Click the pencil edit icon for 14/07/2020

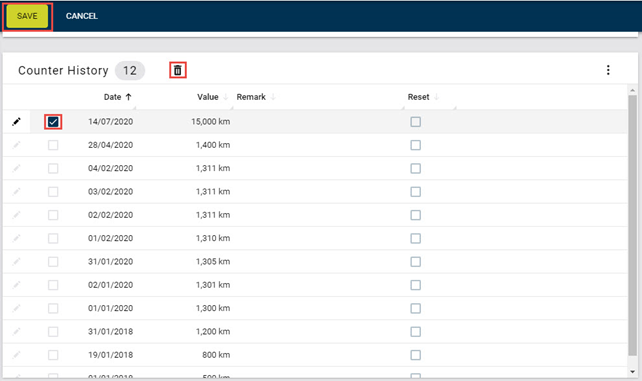tap(16, 122)
